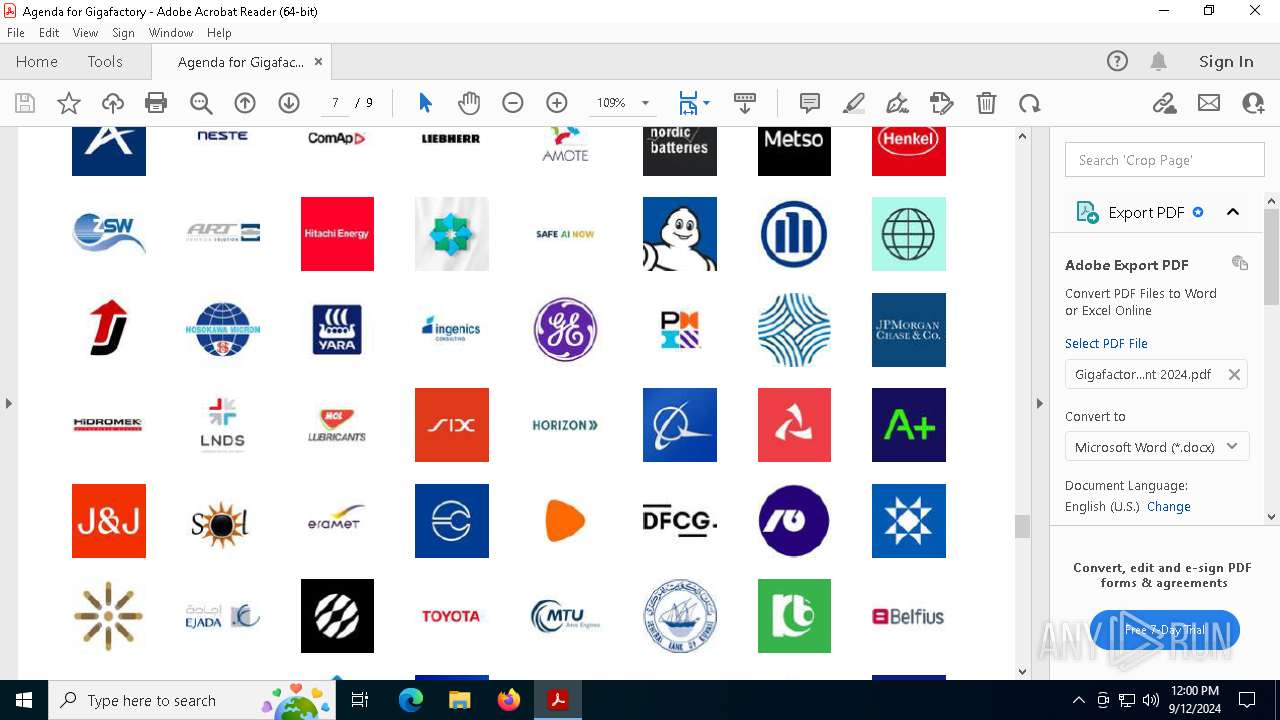The height and width of the screenshot is (720, 1280).
Task: Open the Find text search icon
Action: click(x=201, y=103)
